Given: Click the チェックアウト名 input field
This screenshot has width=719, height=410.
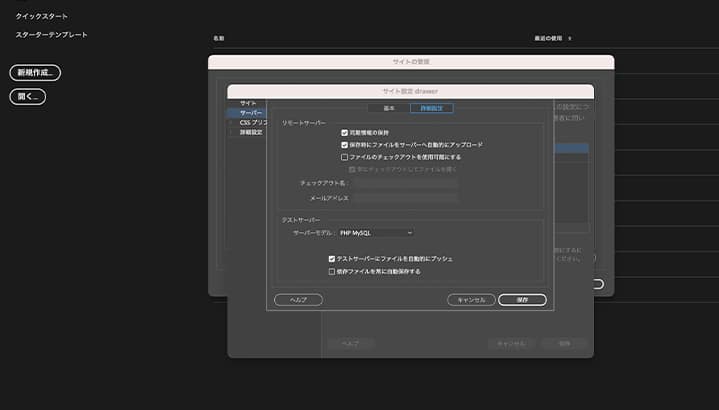Looking at the screenshot, I should pos(404,183).
